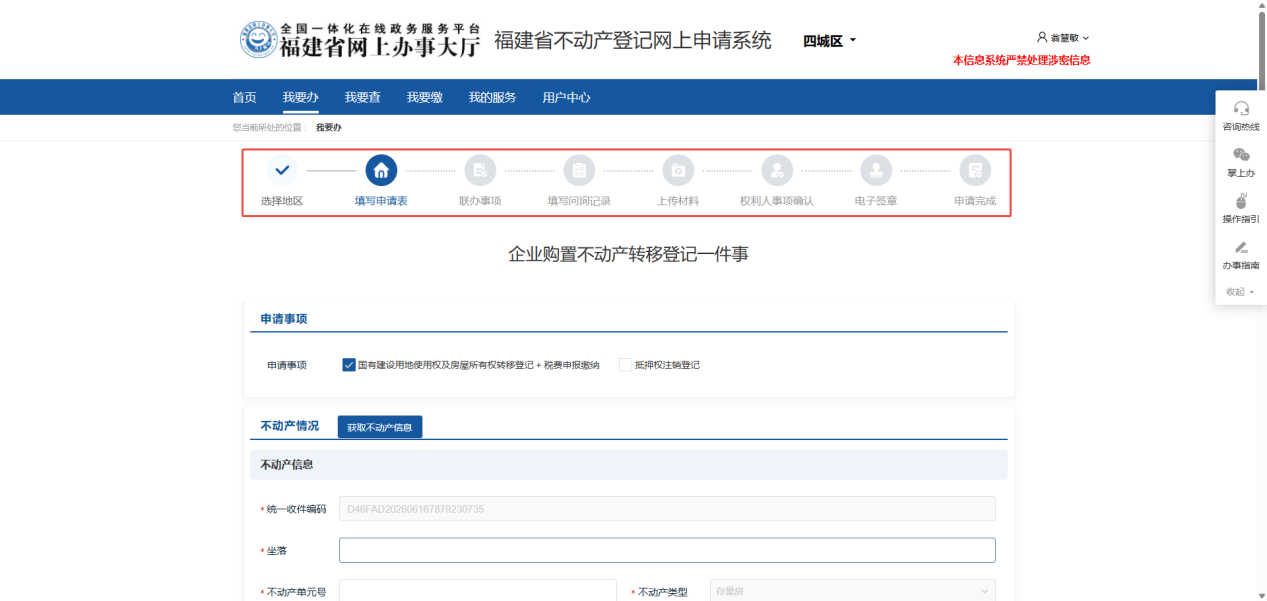Expand the 四城区 region dropdown

point(830,41)
